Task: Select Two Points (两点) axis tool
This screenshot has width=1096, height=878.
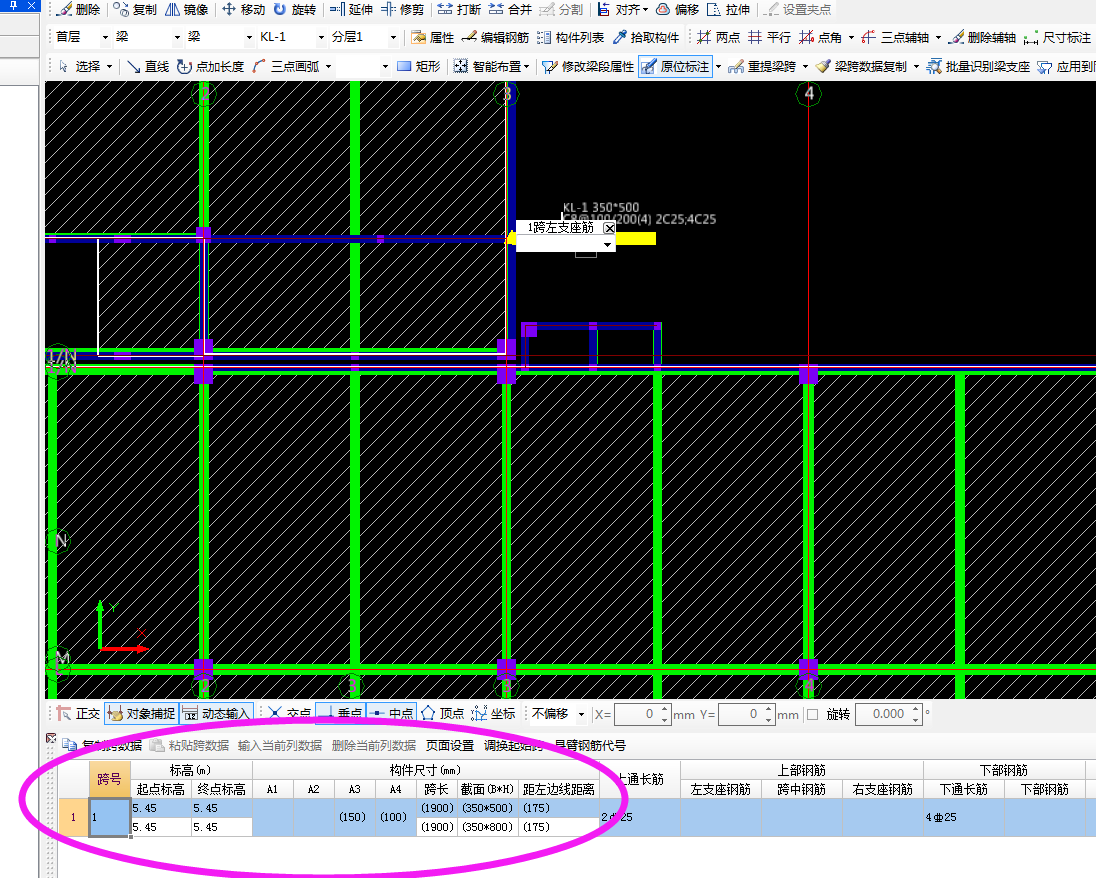Action: pos(718,37)
